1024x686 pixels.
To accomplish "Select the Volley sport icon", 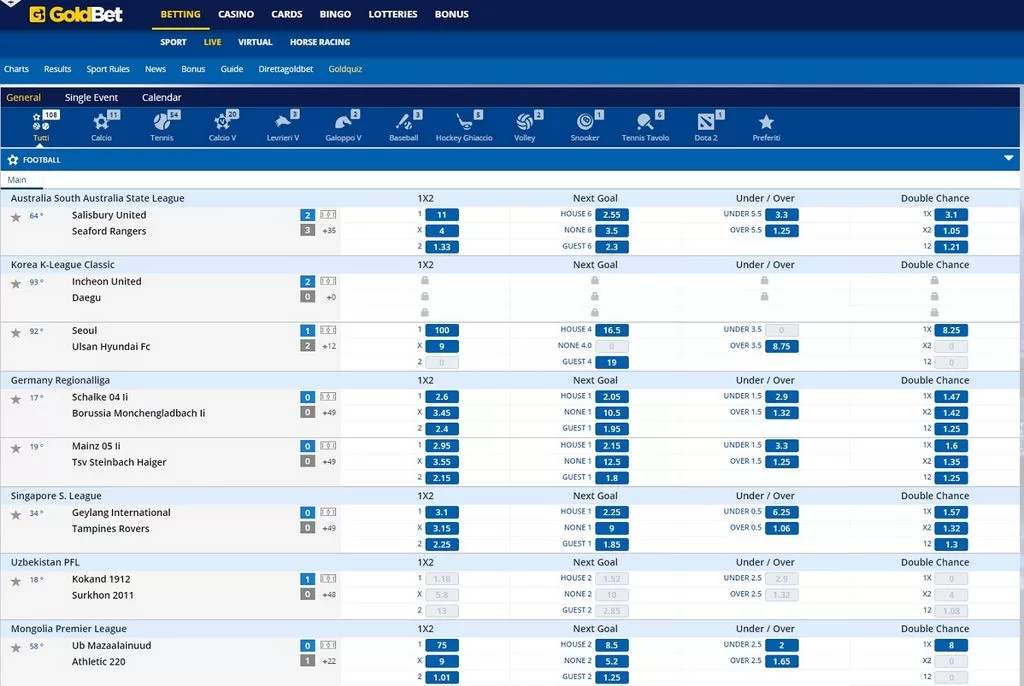I will click(x=525, y=122).
